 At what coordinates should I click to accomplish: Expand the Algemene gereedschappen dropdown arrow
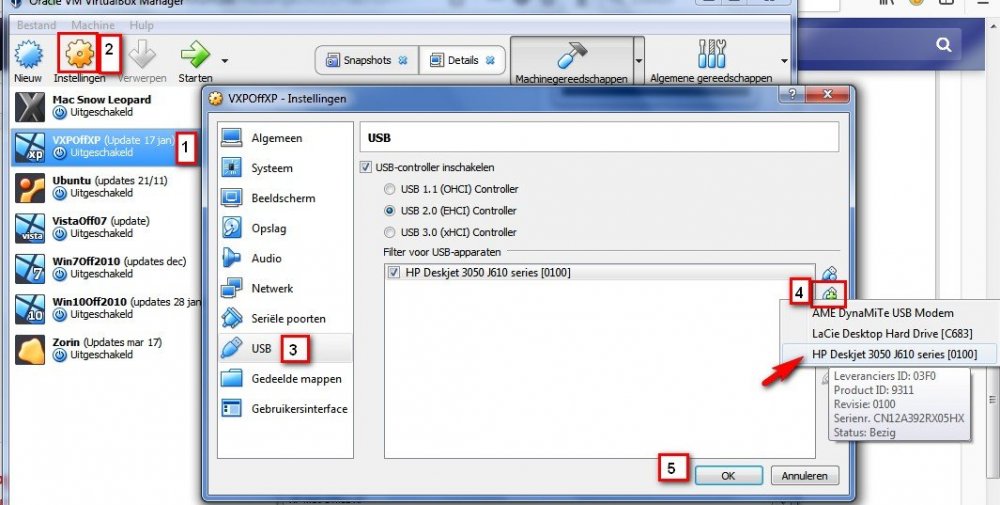[x=784, y=61]
